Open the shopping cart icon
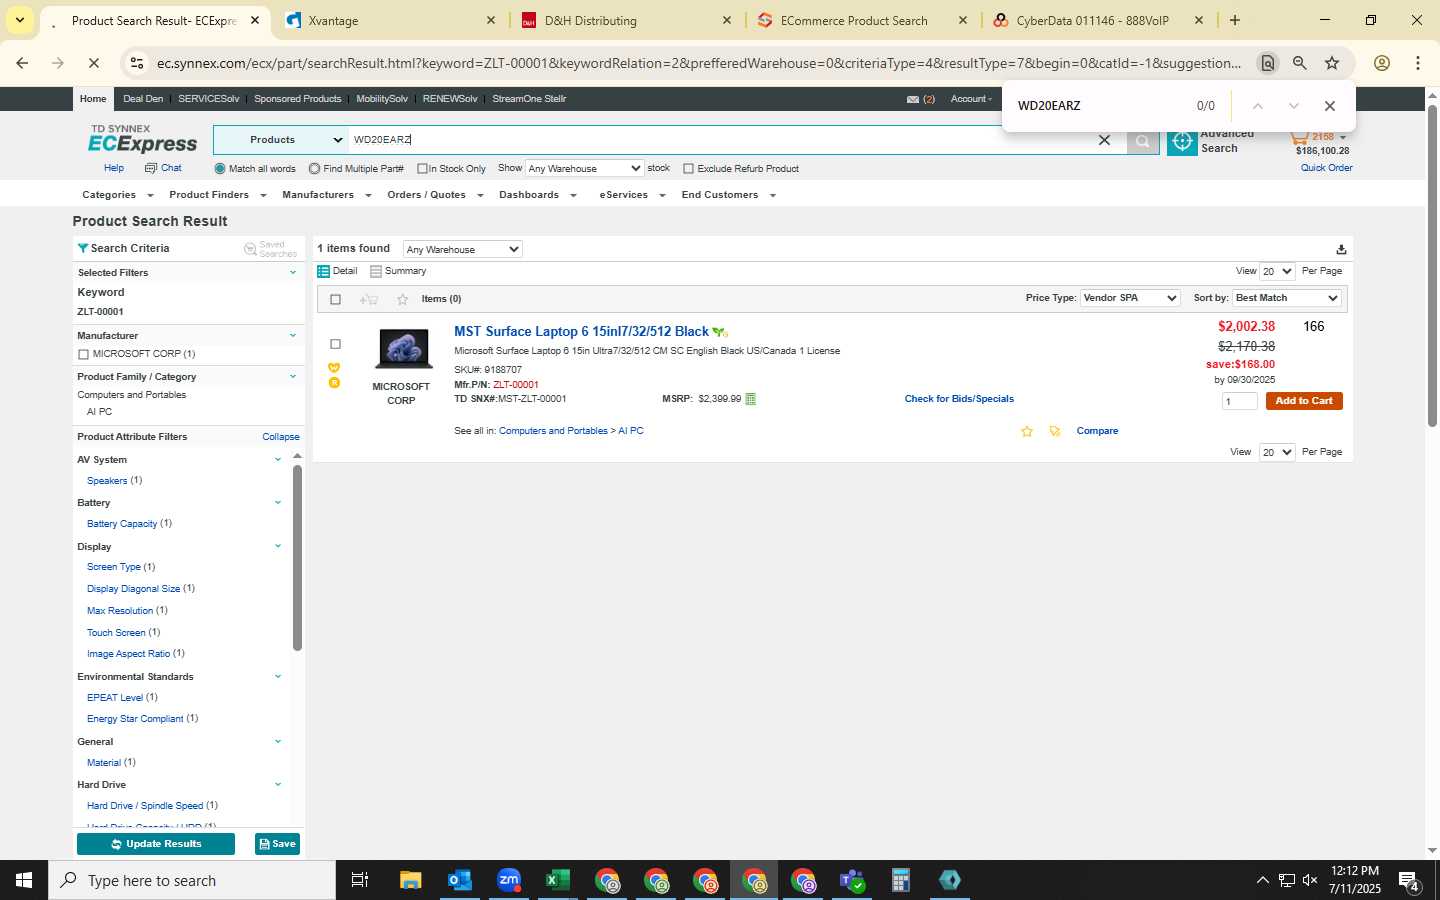Viewport: 1440px width, 900px height. pyautogui.click(x=1299, y=137)
